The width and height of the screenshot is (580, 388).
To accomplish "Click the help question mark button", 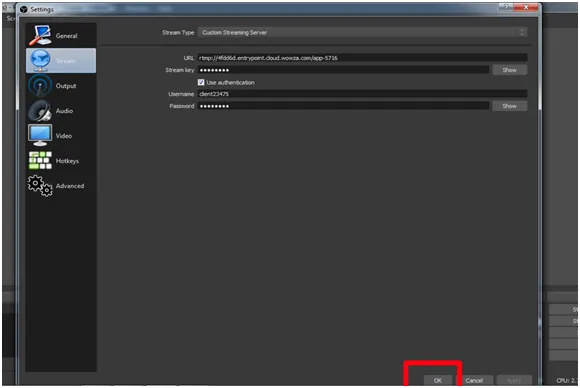I will [x=506, y=7].
